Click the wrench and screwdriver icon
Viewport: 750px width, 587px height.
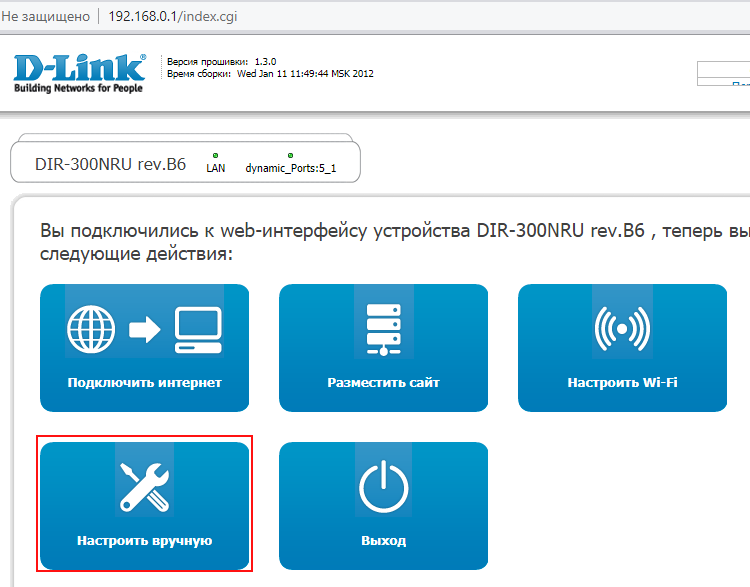(144, 487)
